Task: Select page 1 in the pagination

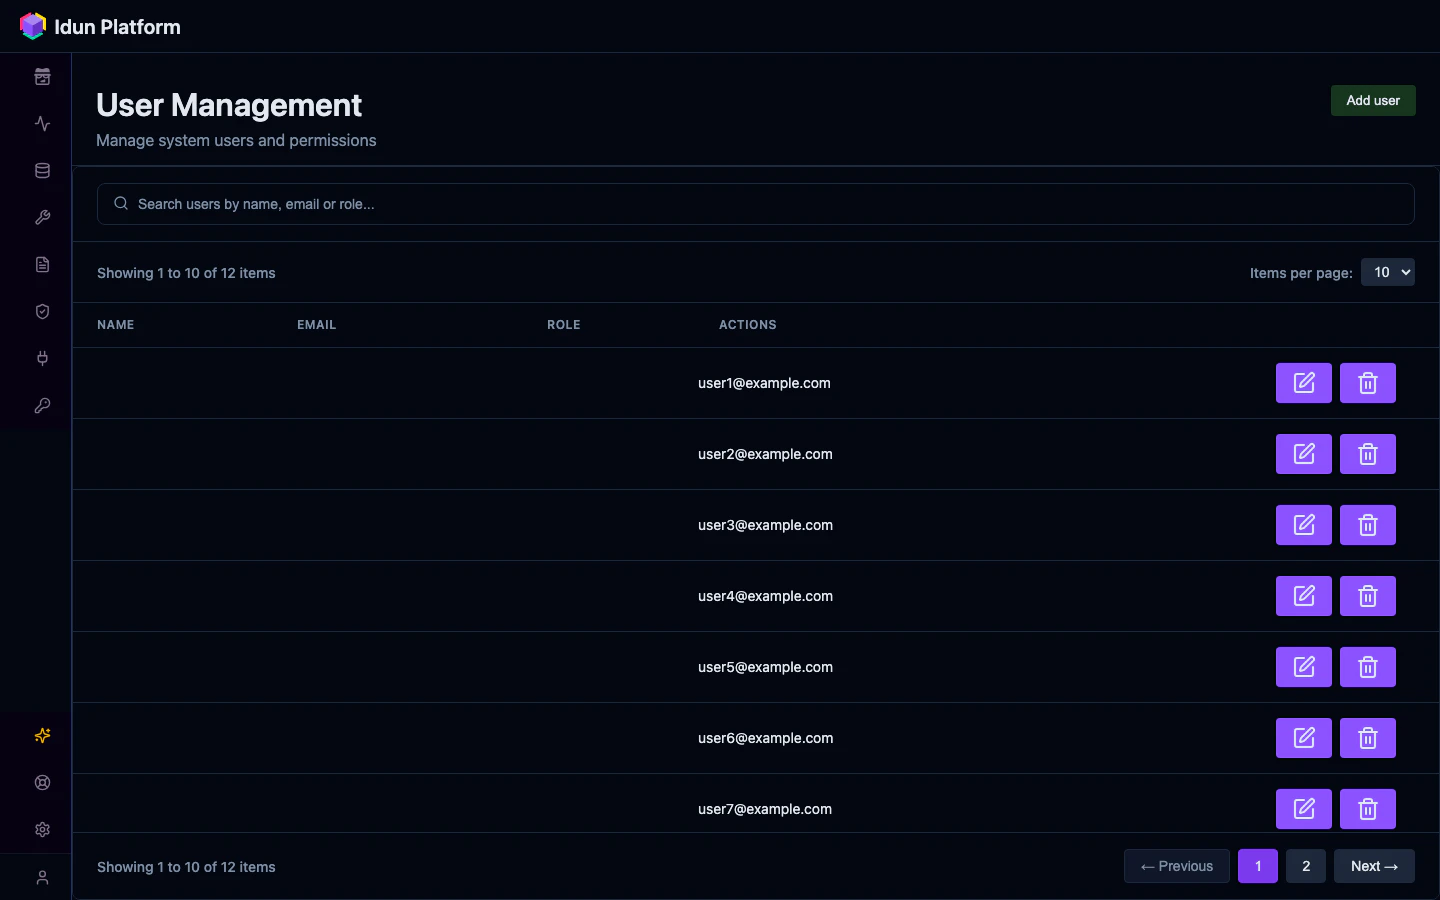Action: (x=1258, y=866)
